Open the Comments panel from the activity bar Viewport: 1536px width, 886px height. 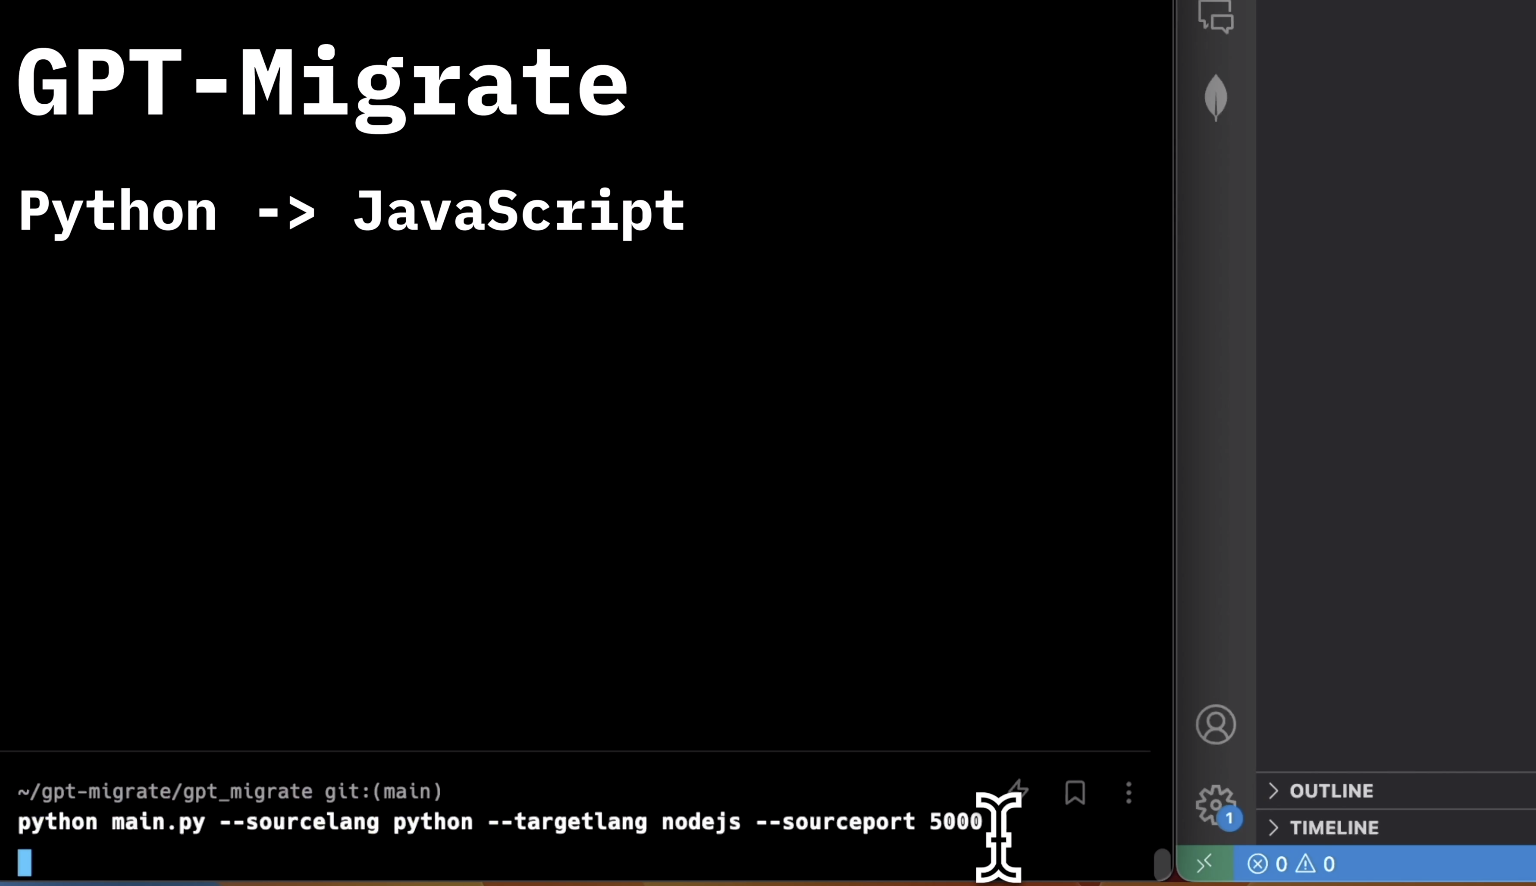pyautogui.click(x=1215, y=17)
